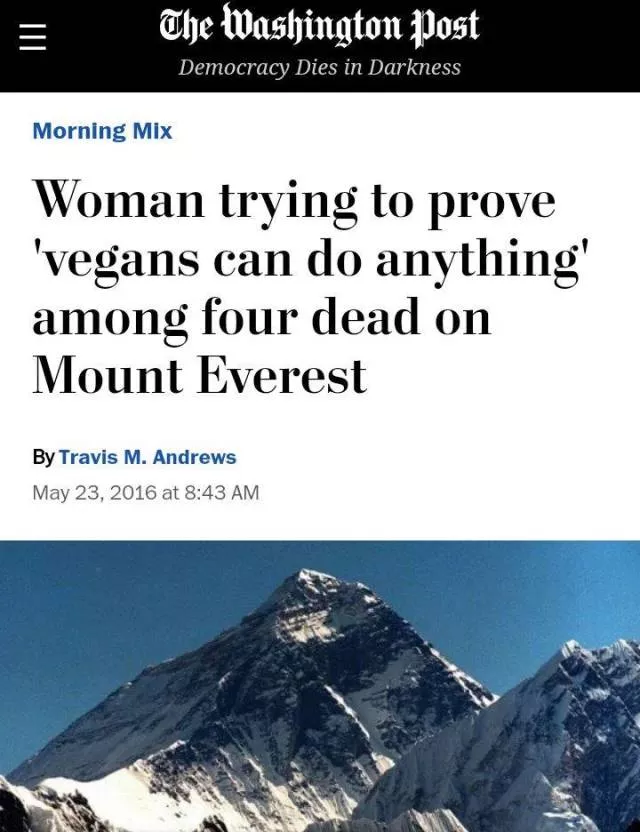Click the surname 'Andrews' in the byline
The width and height of the screenshot is (640, 832).
click(194, 457)
